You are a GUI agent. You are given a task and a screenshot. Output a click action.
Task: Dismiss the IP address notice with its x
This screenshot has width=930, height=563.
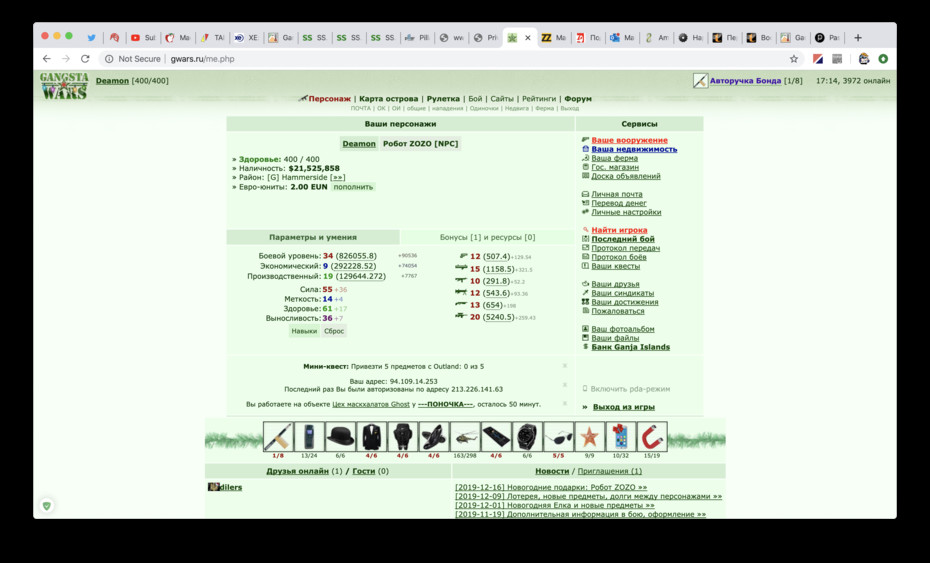click(x=565, y=384)
